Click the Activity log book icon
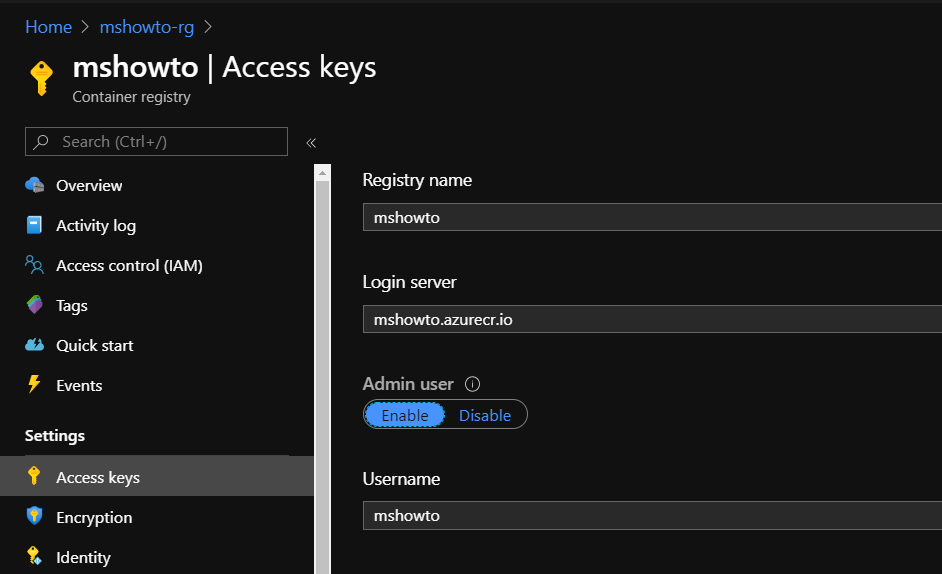Screen dimensions: 942x574 tap(34, 225)
